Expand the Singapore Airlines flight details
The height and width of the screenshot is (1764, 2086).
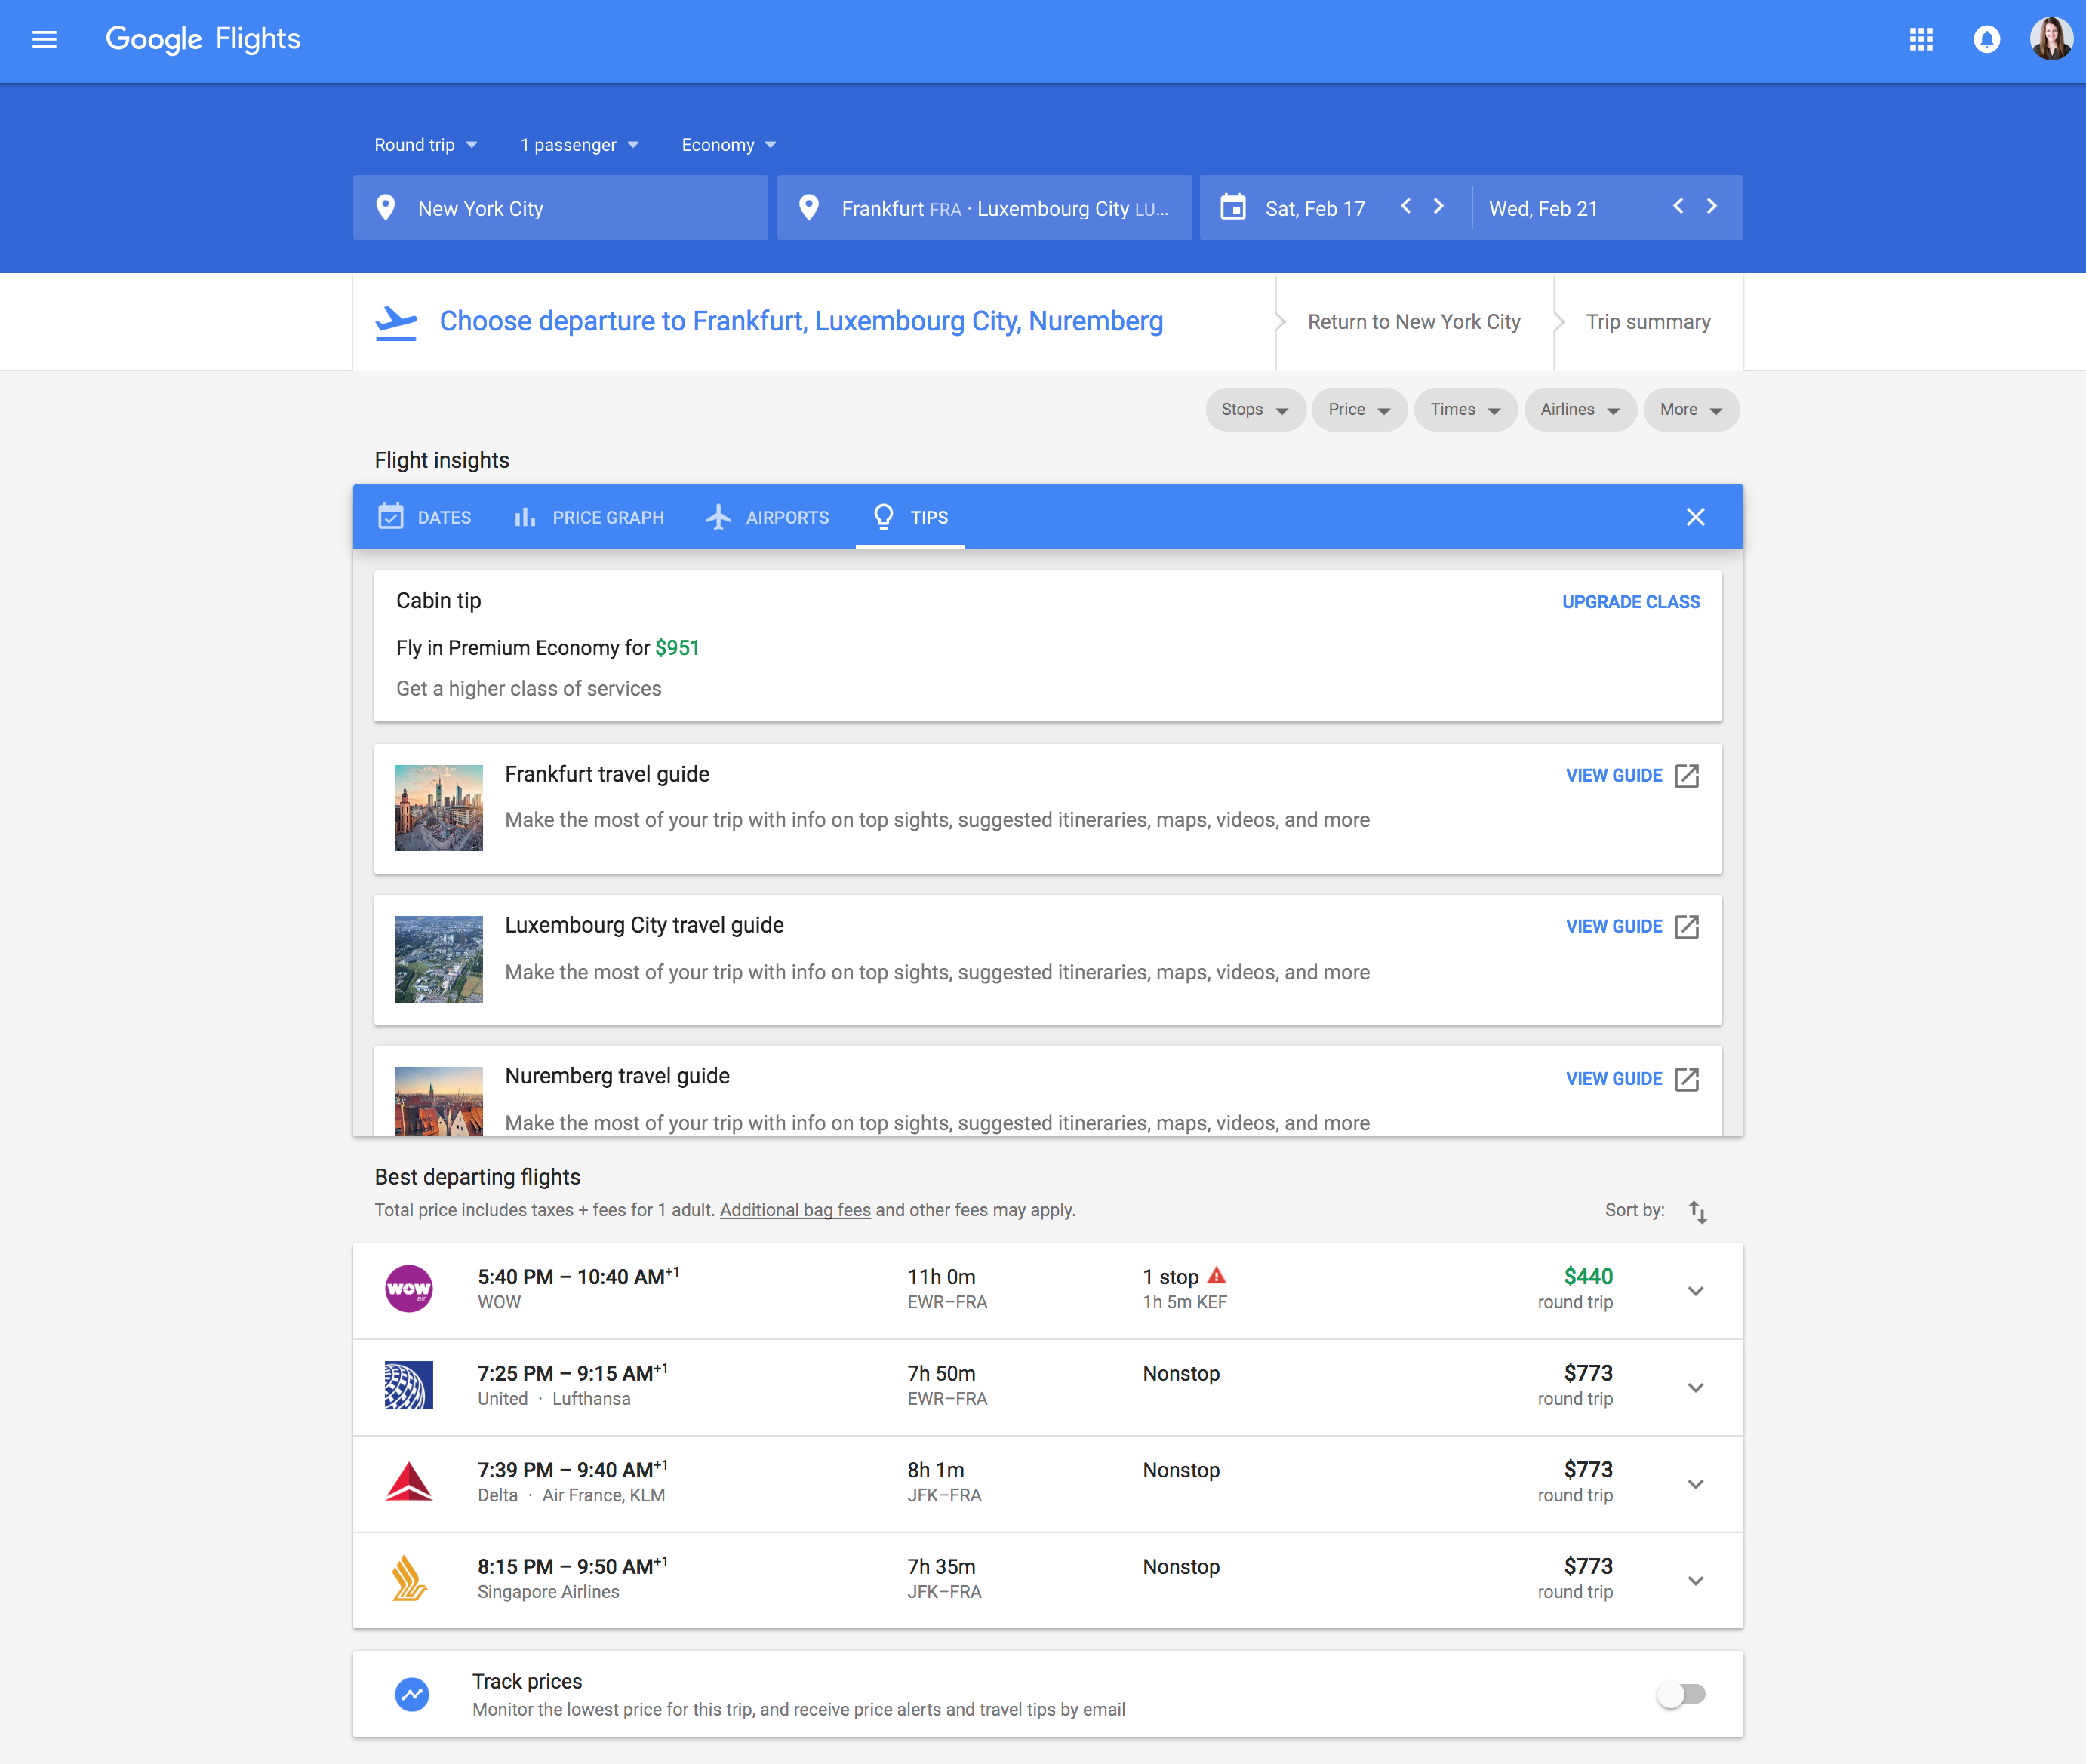[x=1695, y=1581]
